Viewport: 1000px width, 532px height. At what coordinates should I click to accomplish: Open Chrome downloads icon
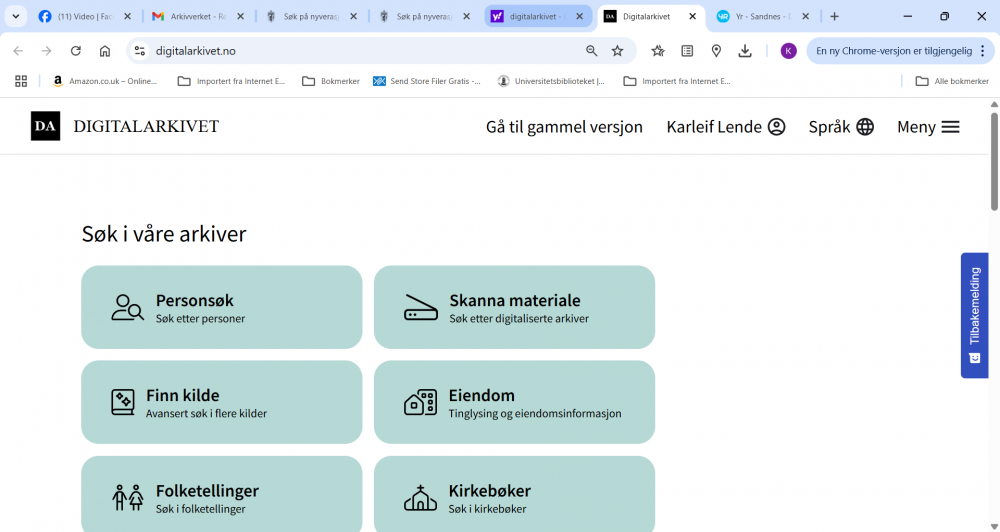coord(745,51)
